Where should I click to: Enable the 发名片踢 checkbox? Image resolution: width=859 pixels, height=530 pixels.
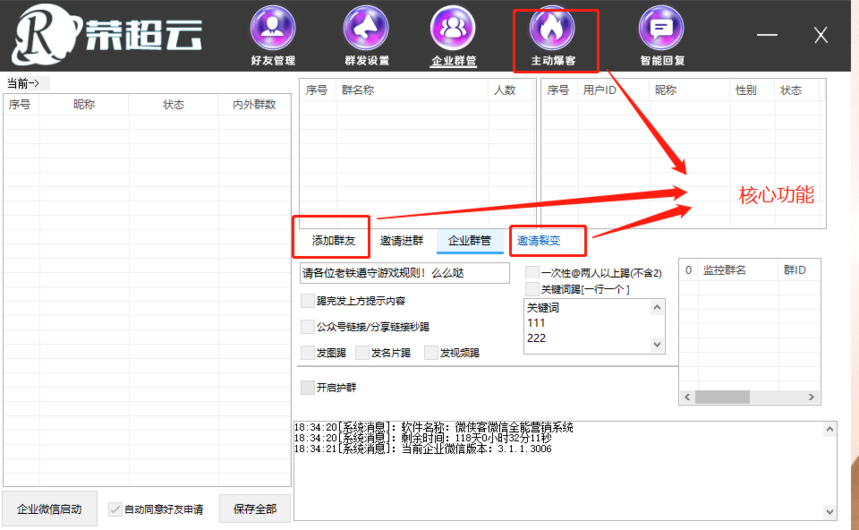(362, 352)
